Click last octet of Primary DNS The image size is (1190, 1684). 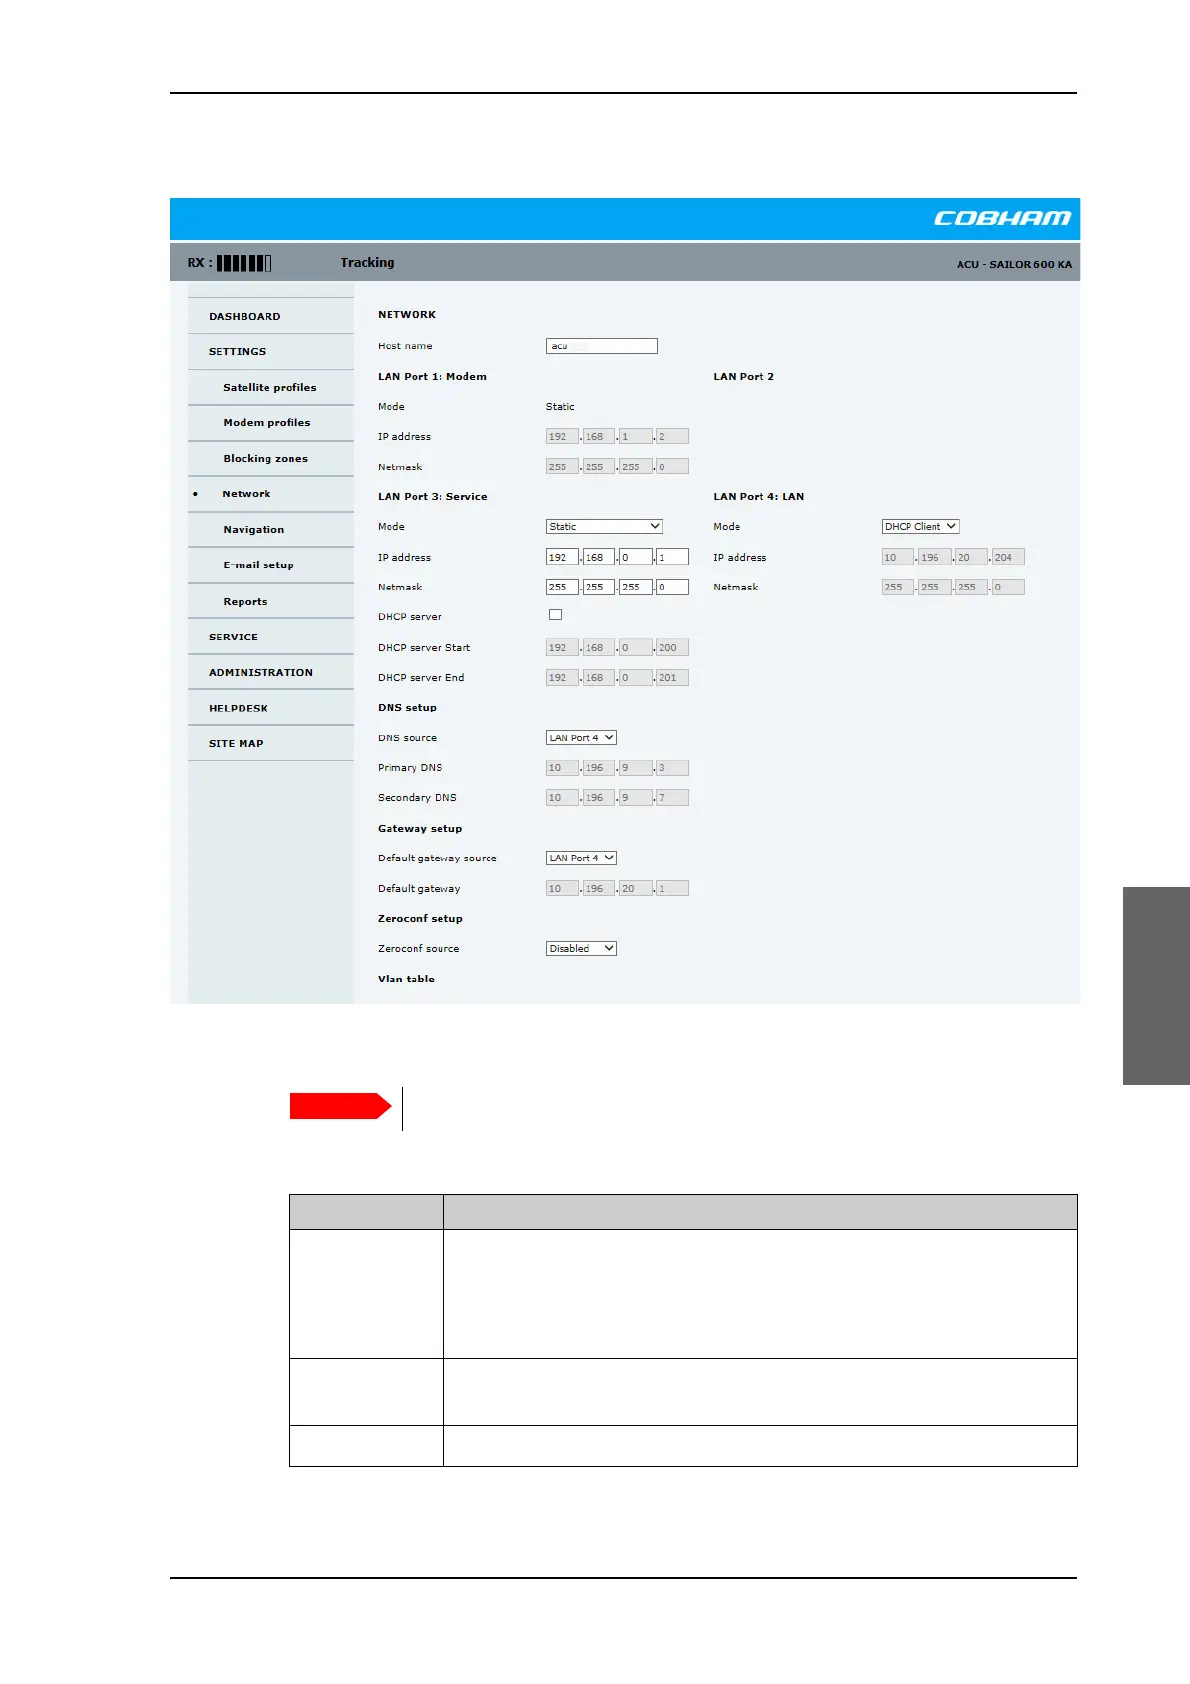pos(672,768)
